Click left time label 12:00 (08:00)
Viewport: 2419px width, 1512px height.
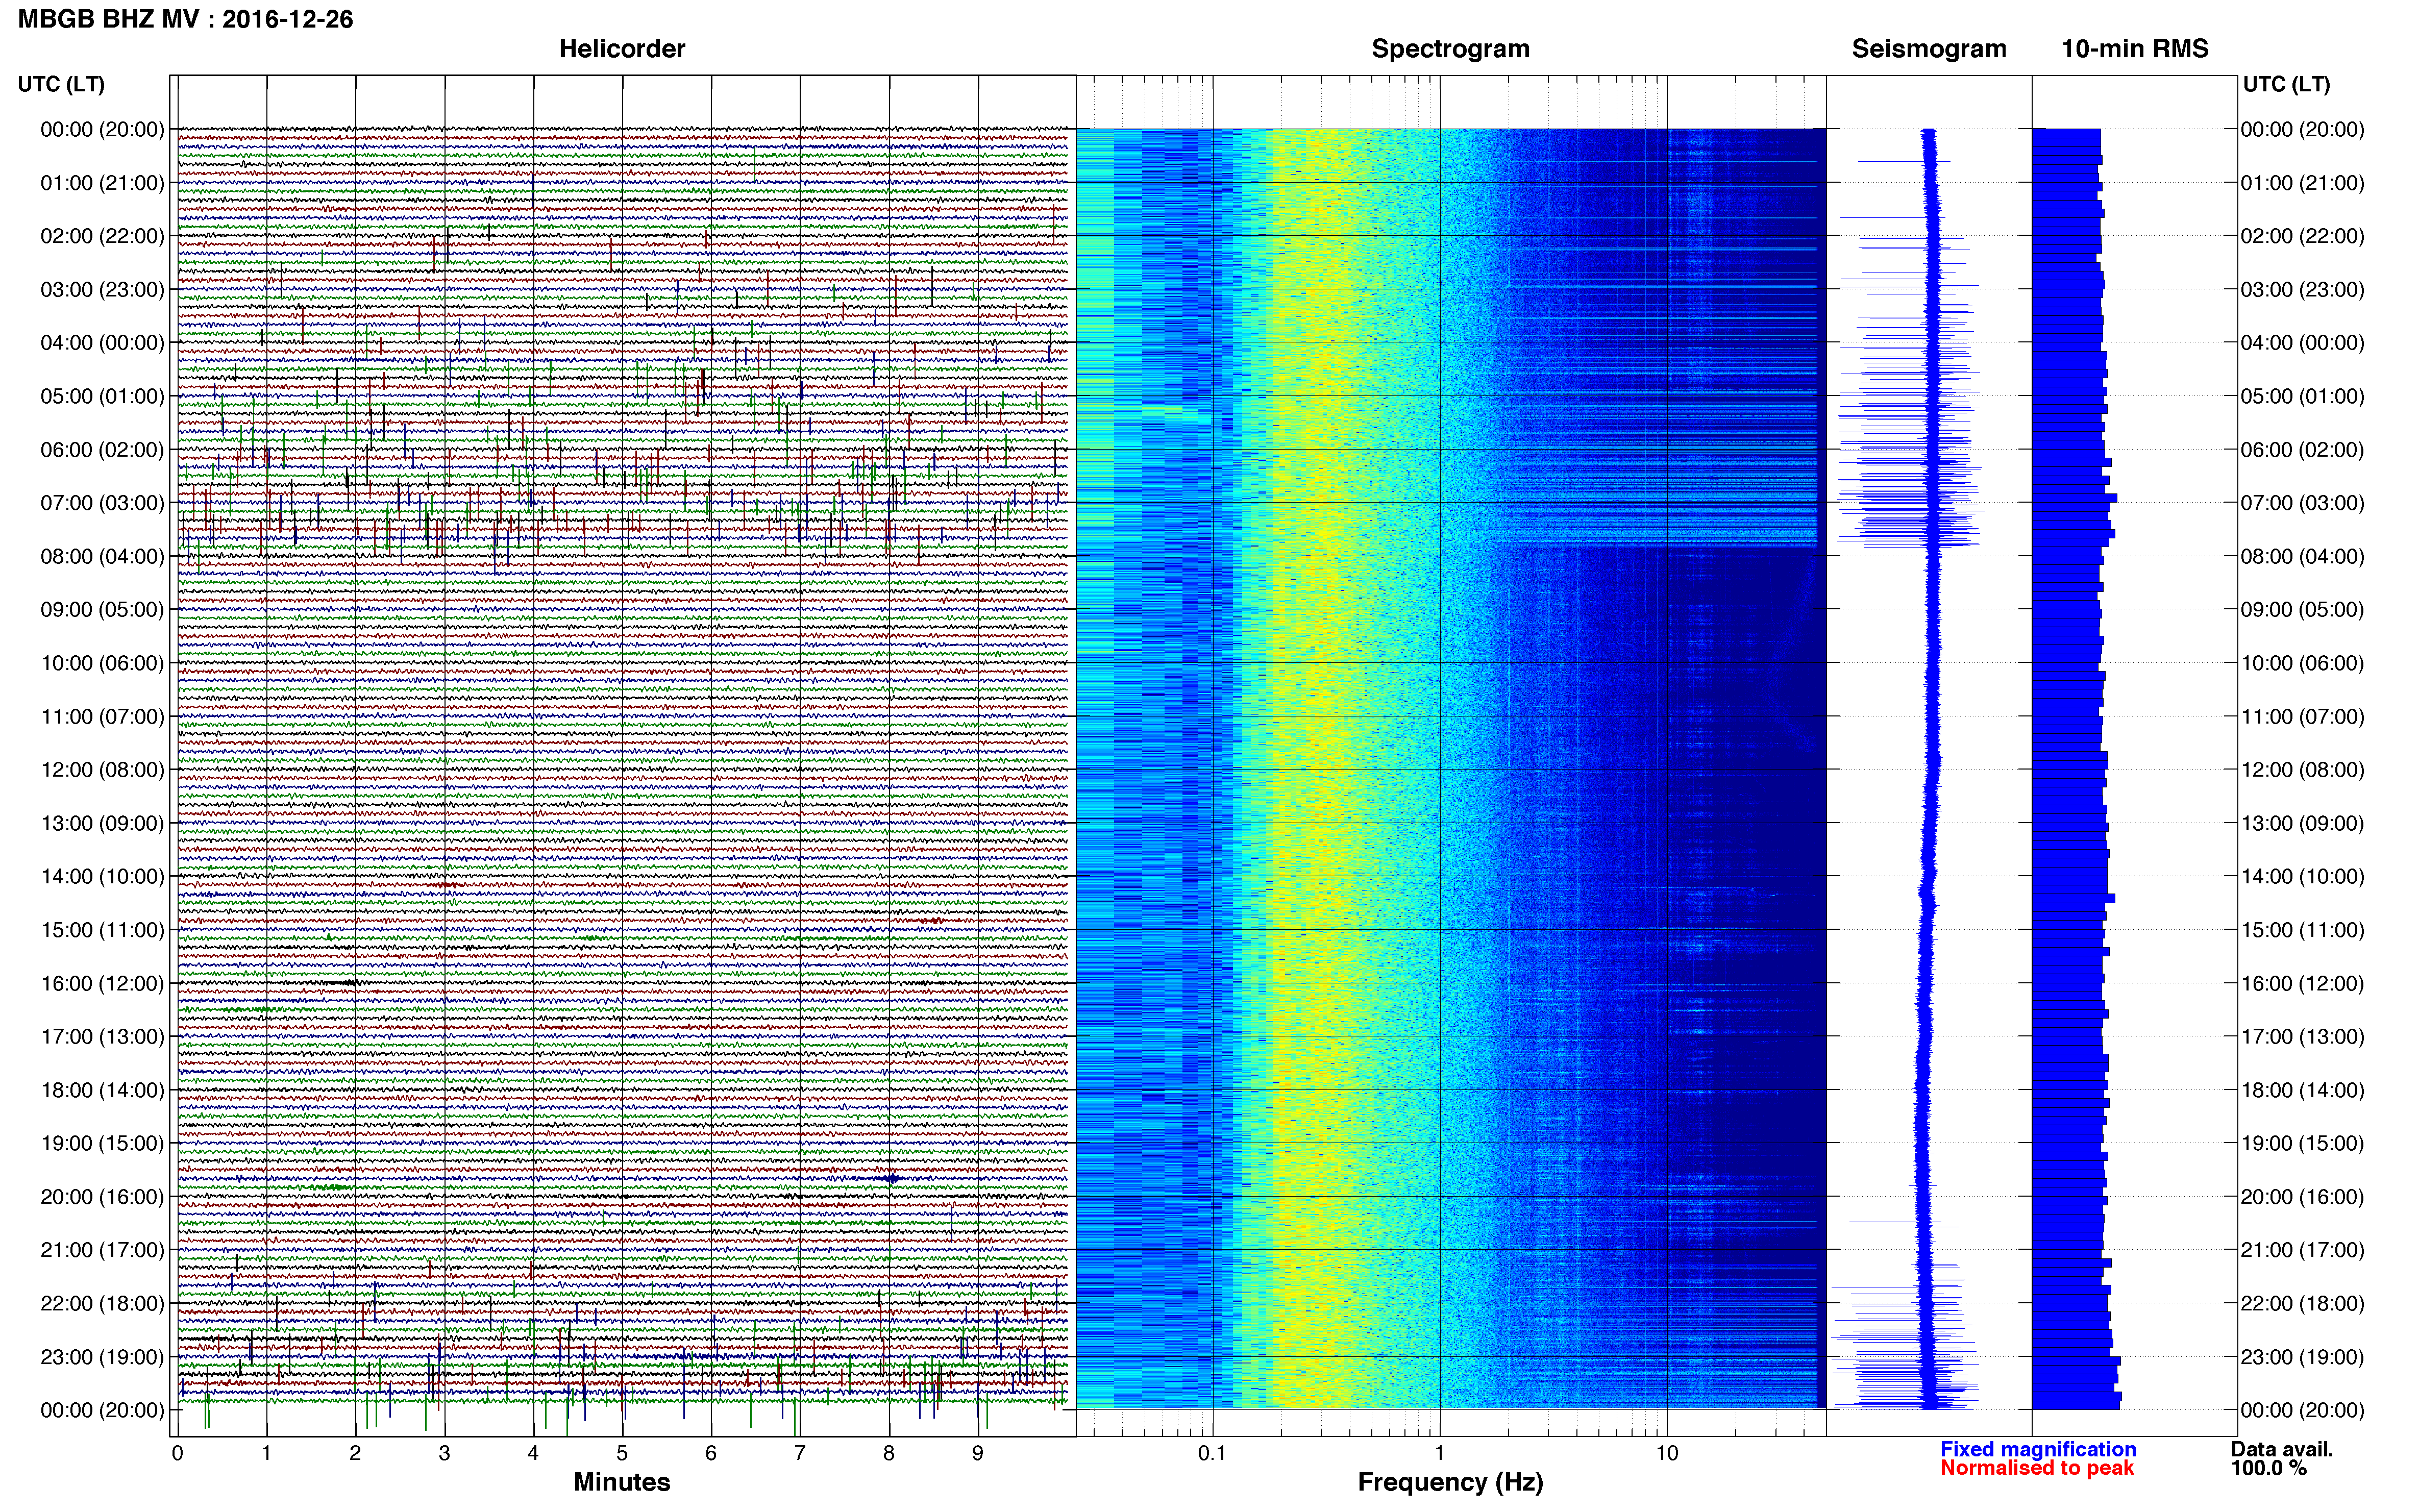tap(102, 770)
